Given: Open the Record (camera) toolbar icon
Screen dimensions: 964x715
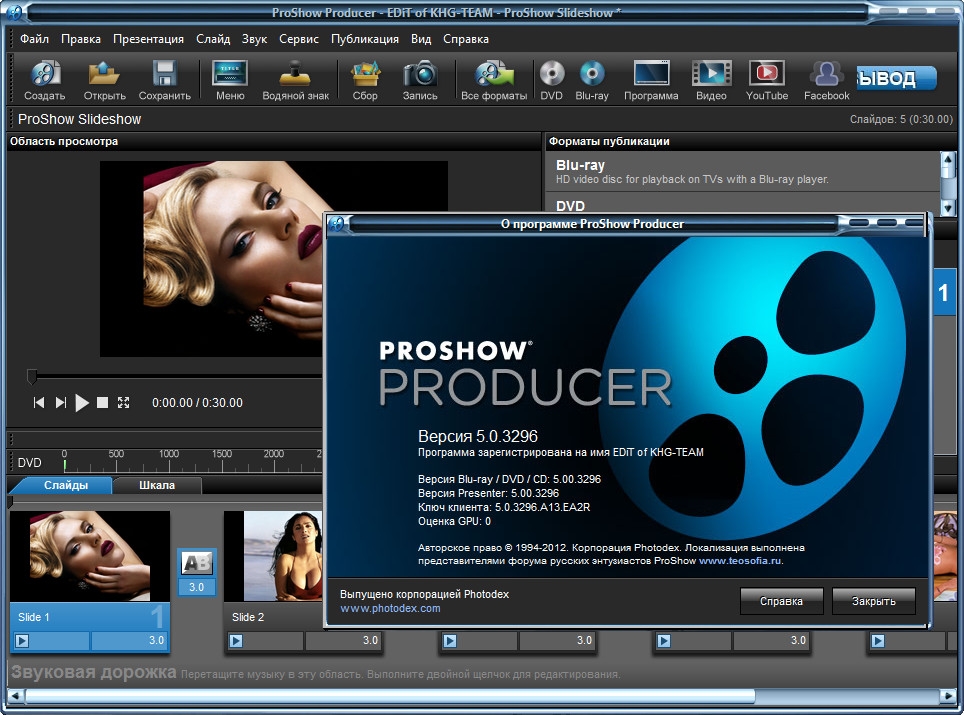Looking at the screenshot, I should click(x=420, y=75).
